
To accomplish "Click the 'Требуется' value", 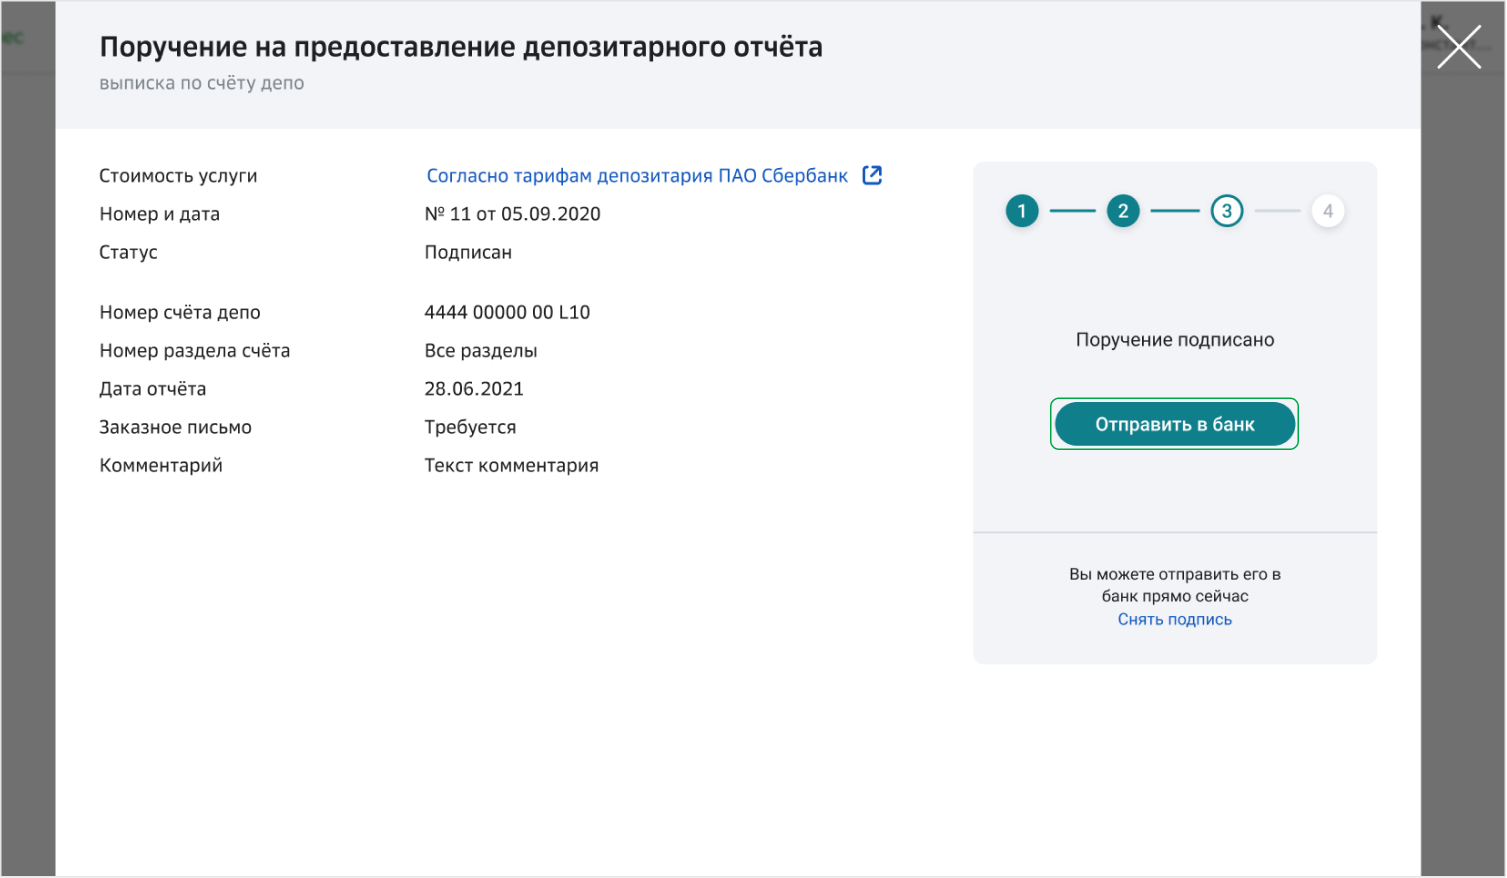I will pyautogui.click(x=470, y=427).
